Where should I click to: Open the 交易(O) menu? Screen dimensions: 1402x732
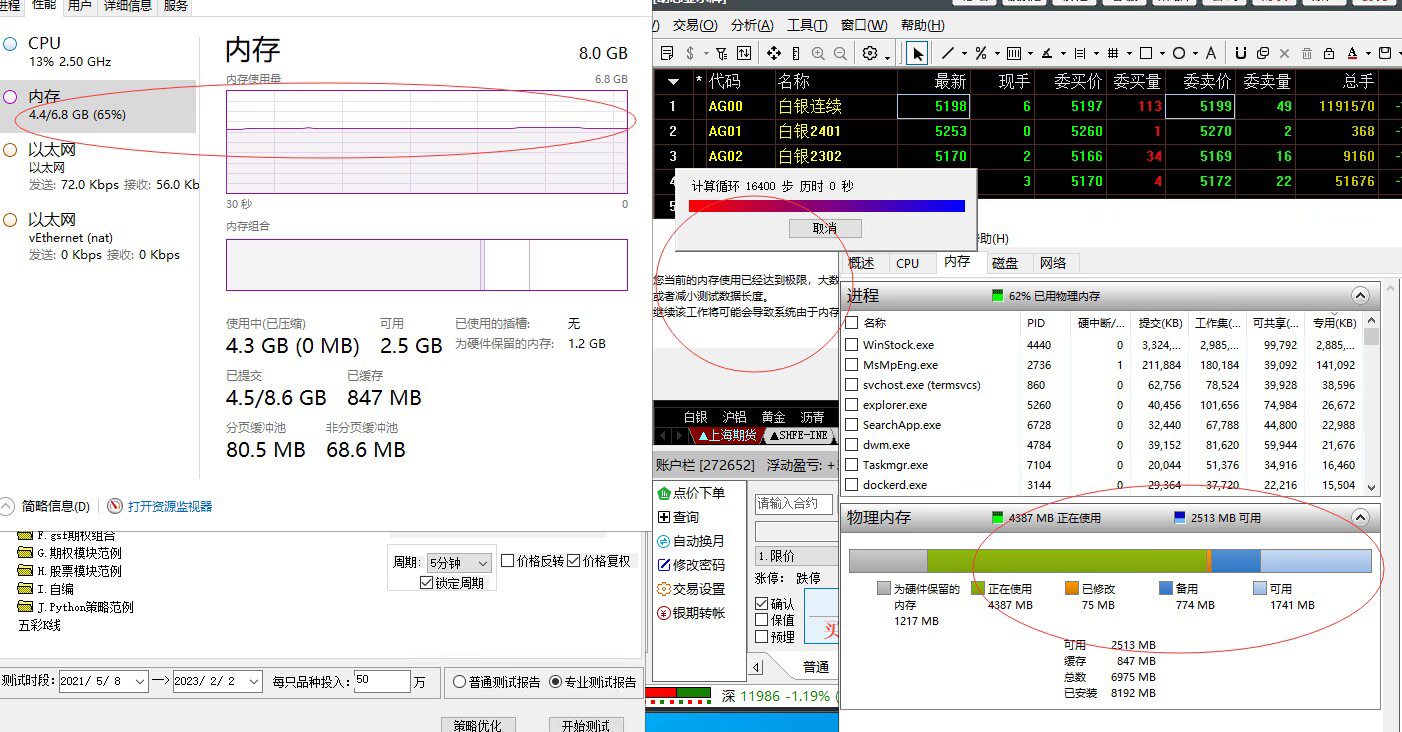[695, 25]
